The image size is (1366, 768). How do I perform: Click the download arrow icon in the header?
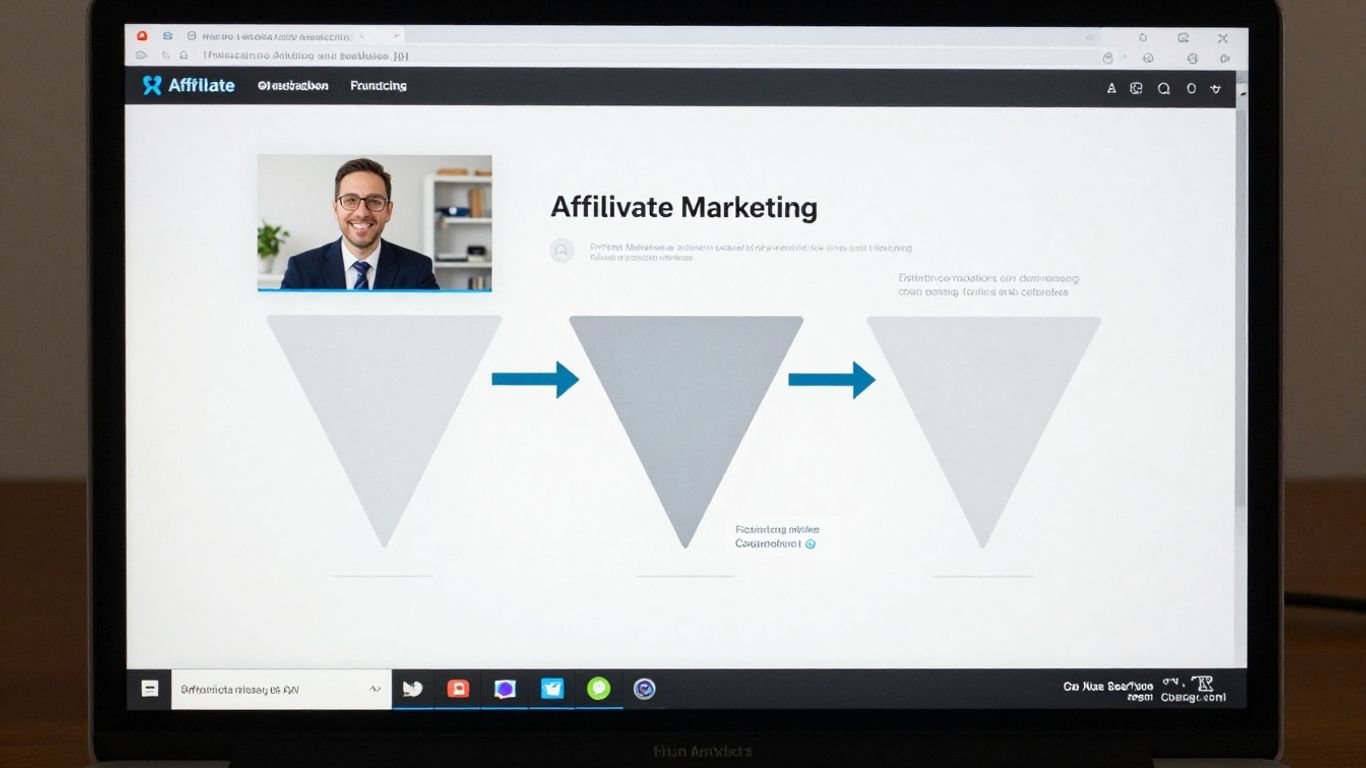[x=1216, y=88]
